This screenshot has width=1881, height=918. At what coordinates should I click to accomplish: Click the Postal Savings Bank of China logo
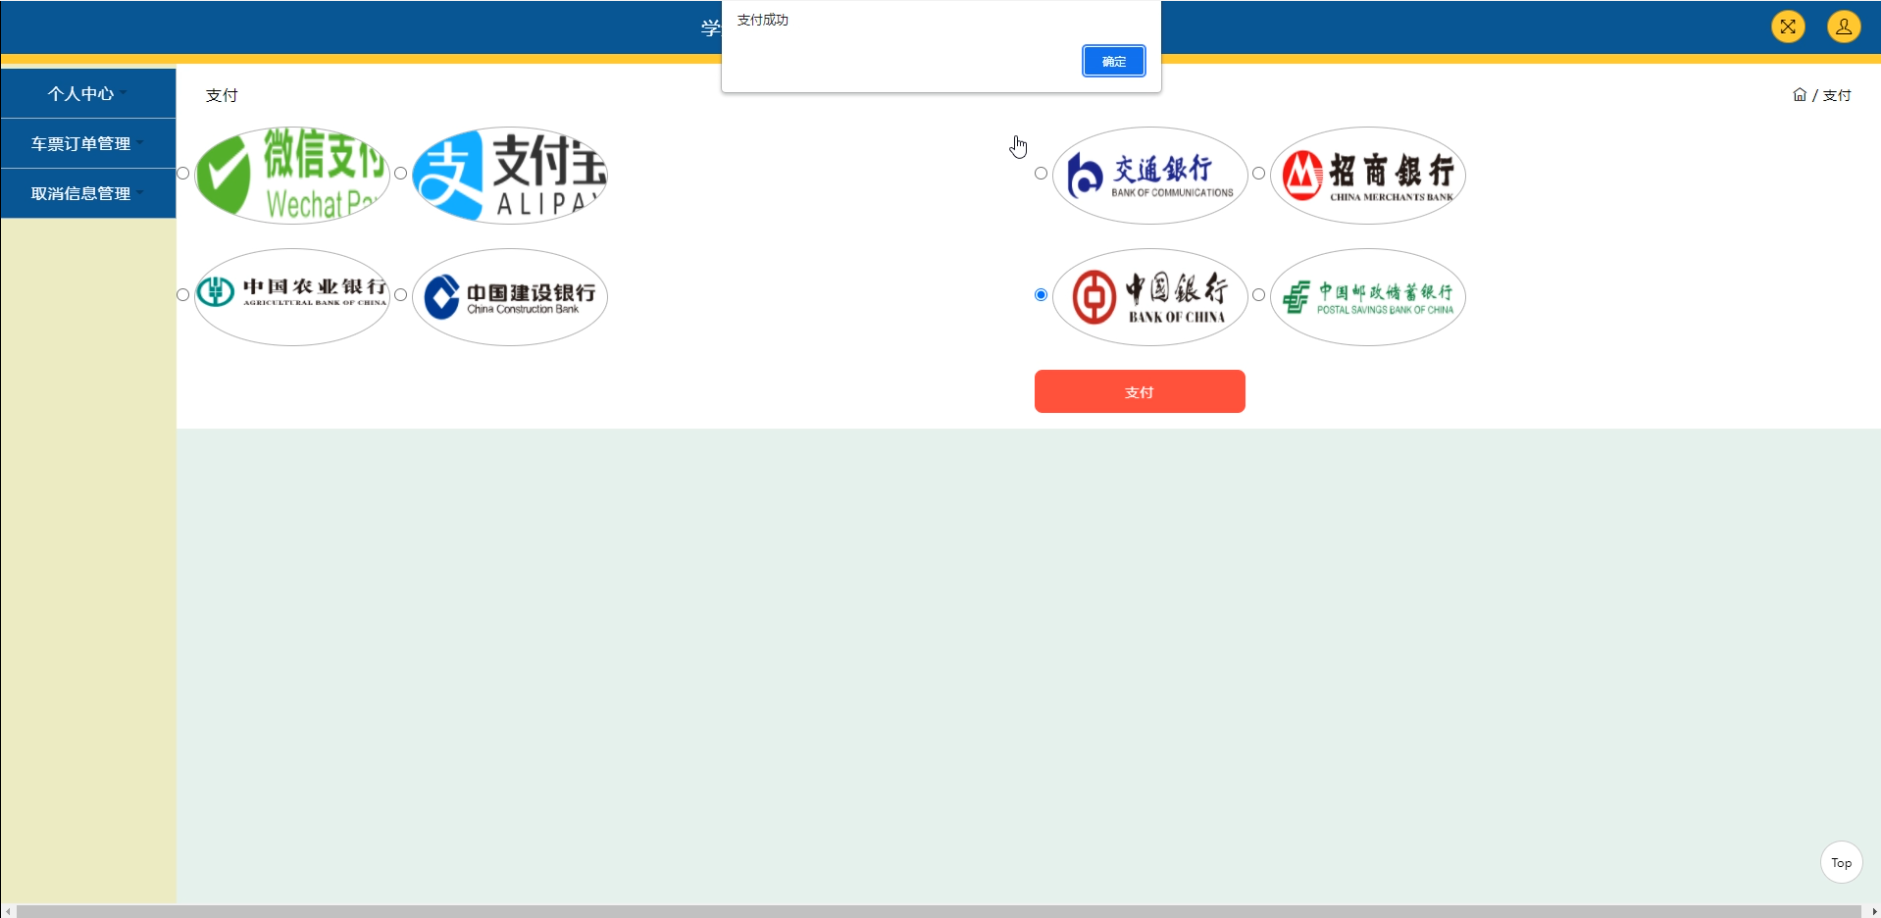coord(1368,297)
